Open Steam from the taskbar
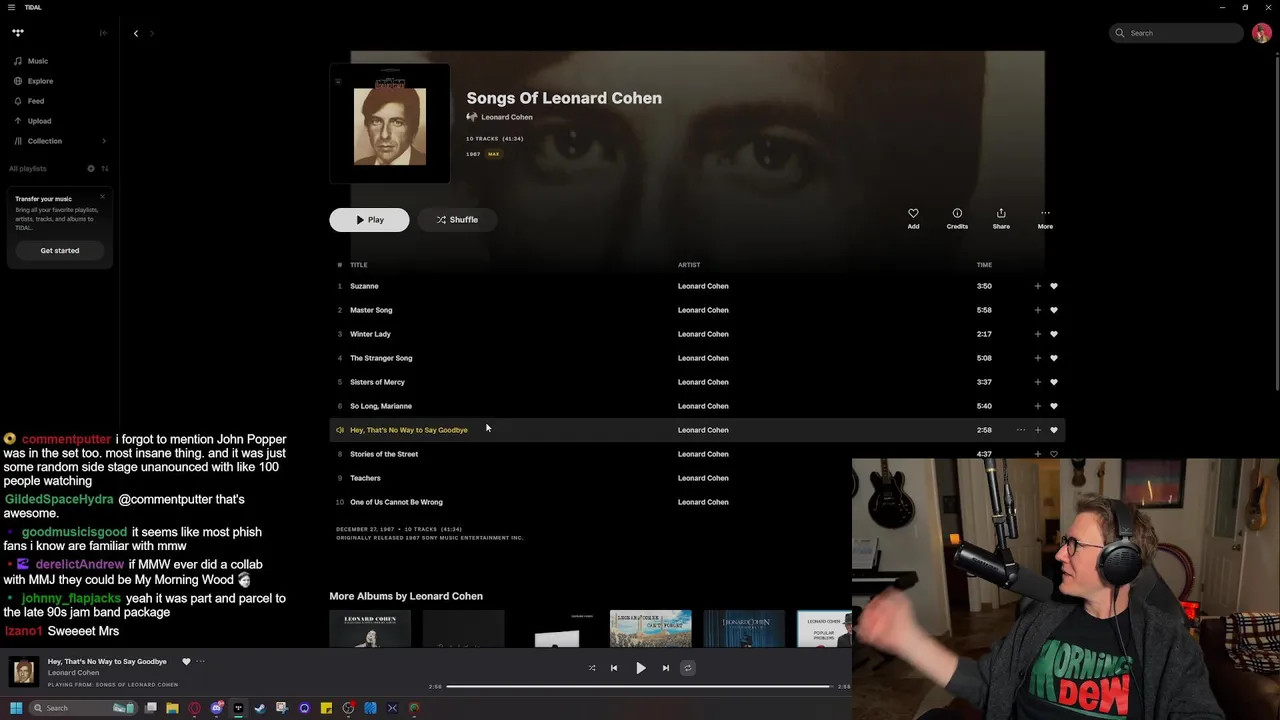 point(260,708)
